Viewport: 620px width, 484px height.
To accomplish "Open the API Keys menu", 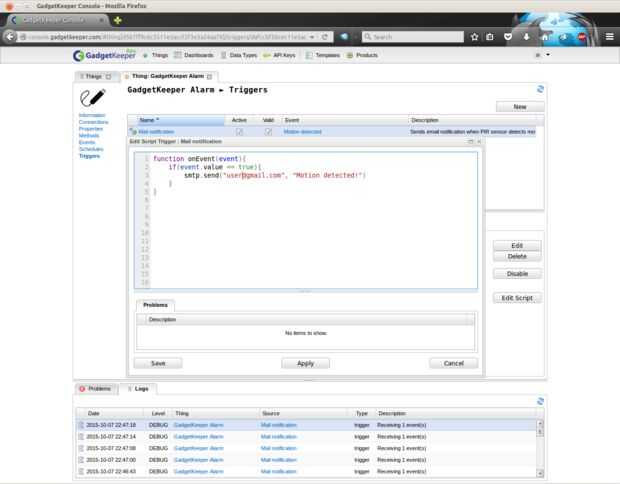I will [x=280, y=55].
